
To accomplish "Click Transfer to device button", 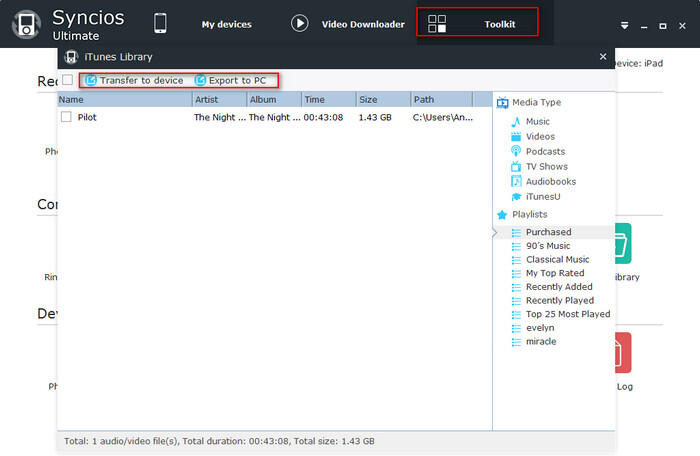I will click(134, 80).
